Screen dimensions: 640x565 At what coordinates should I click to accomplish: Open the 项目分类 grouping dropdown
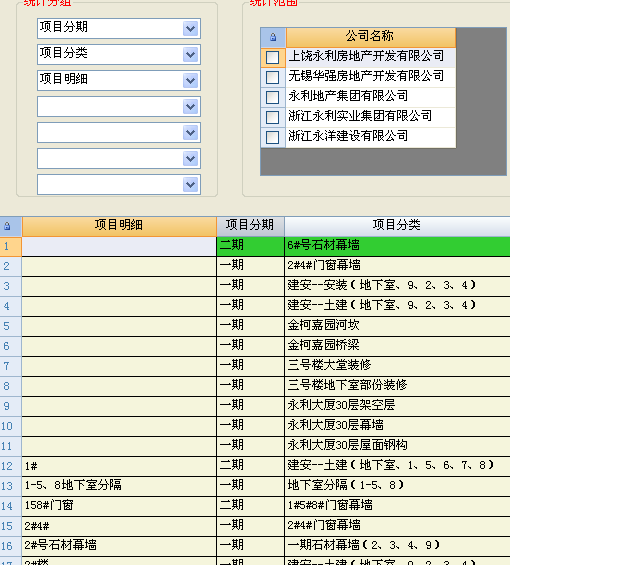pos(191,55)
